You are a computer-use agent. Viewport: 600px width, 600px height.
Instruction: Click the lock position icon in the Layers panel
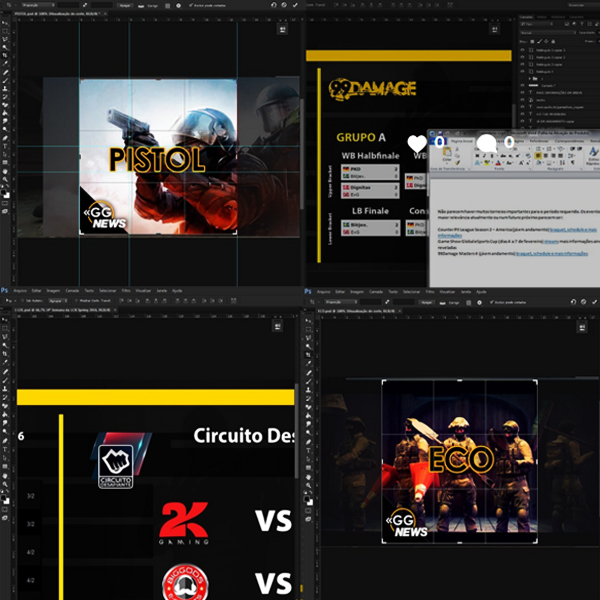546,41
